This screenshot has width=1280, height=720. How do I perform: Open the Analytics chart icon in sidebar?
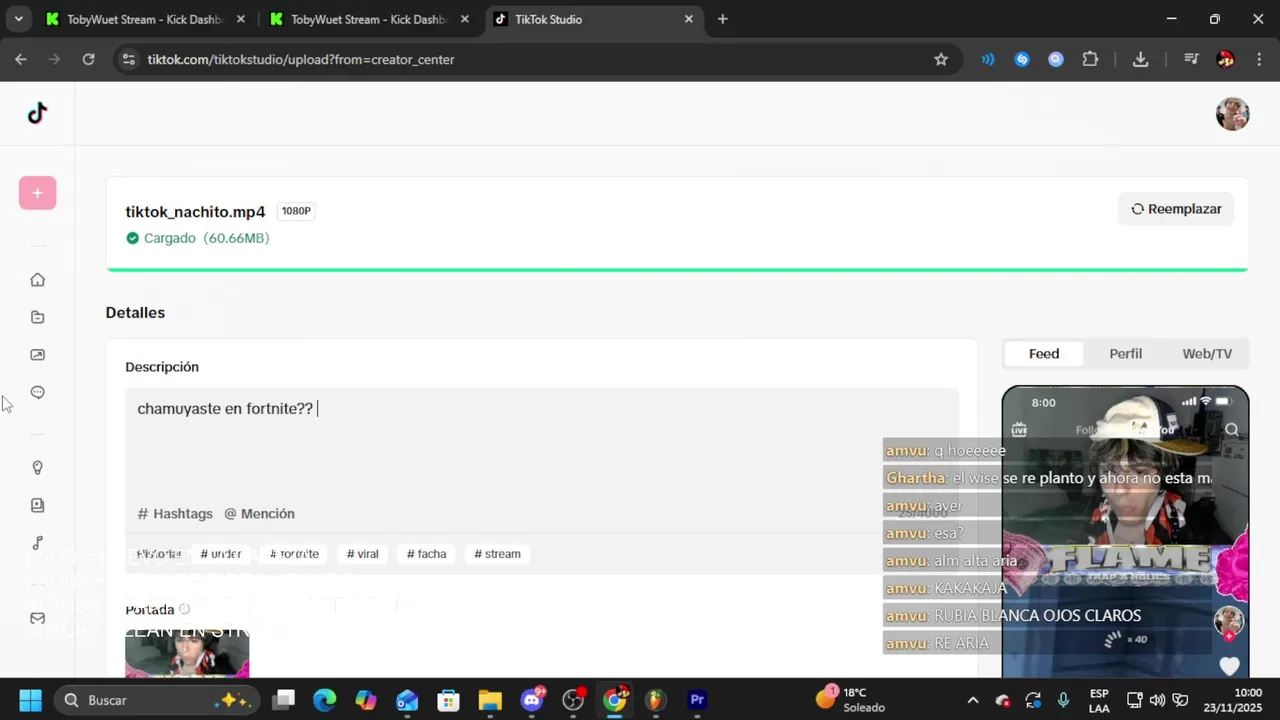(37, 355)
